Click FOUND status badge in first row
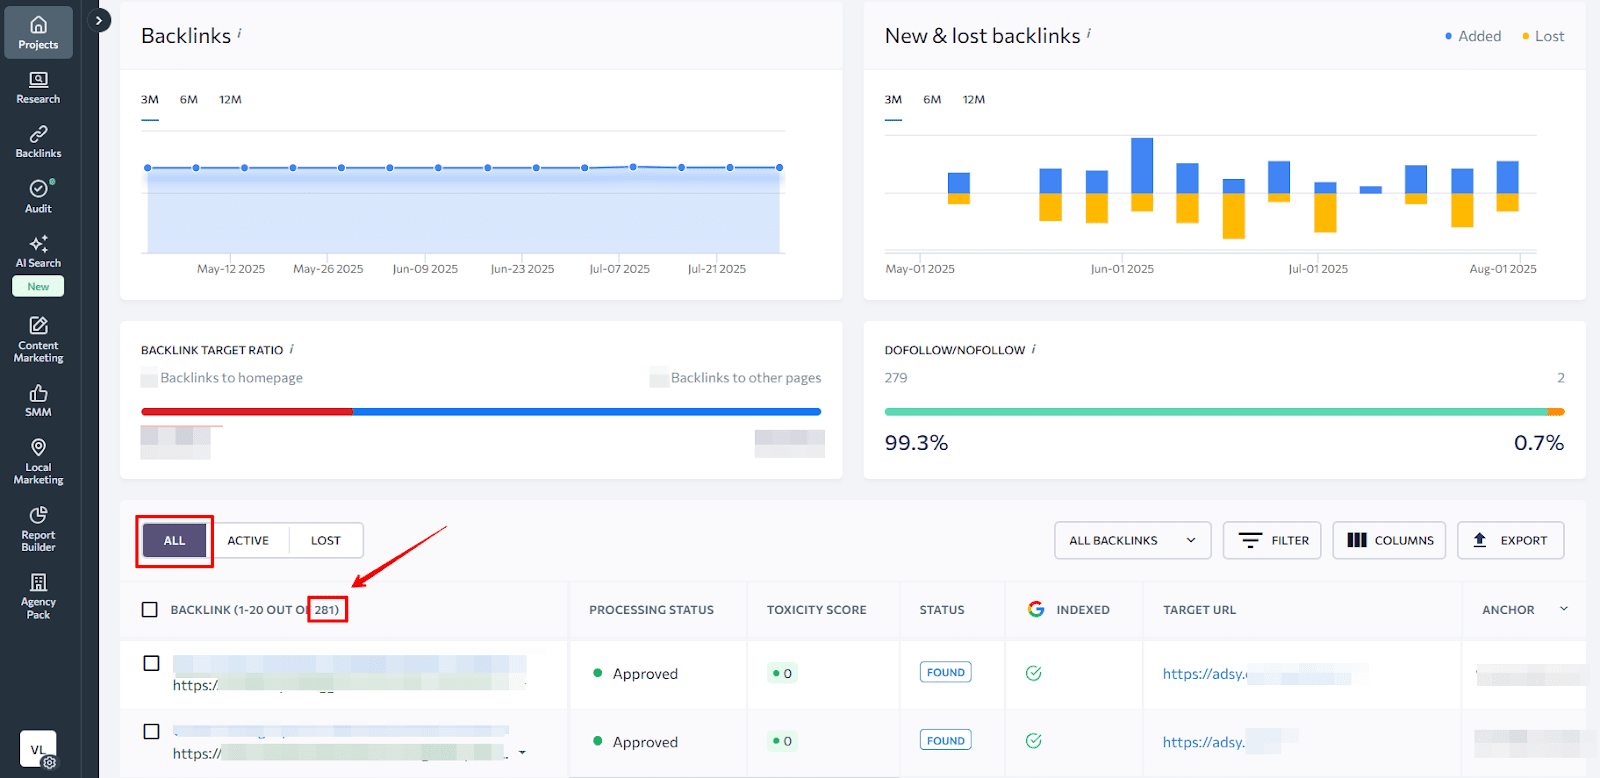 pyautogui.click(x=946, y=673)
